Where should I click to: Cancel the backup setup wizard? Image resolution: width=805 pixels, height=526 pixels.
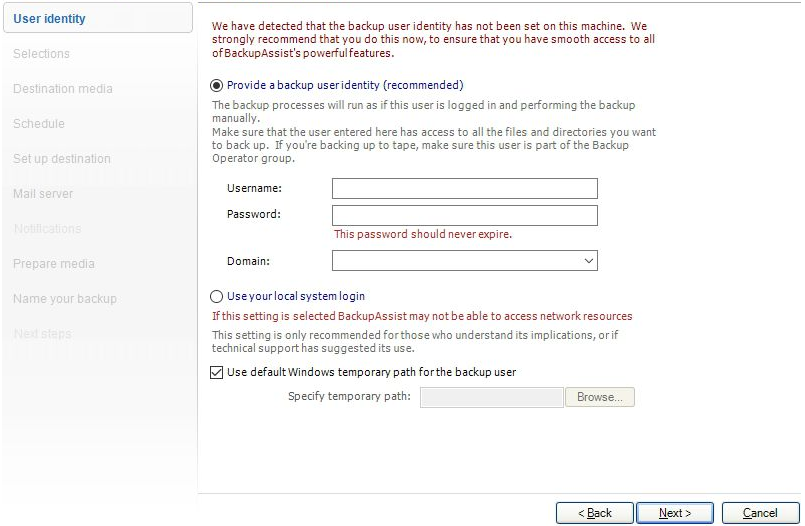coord(760,513)
